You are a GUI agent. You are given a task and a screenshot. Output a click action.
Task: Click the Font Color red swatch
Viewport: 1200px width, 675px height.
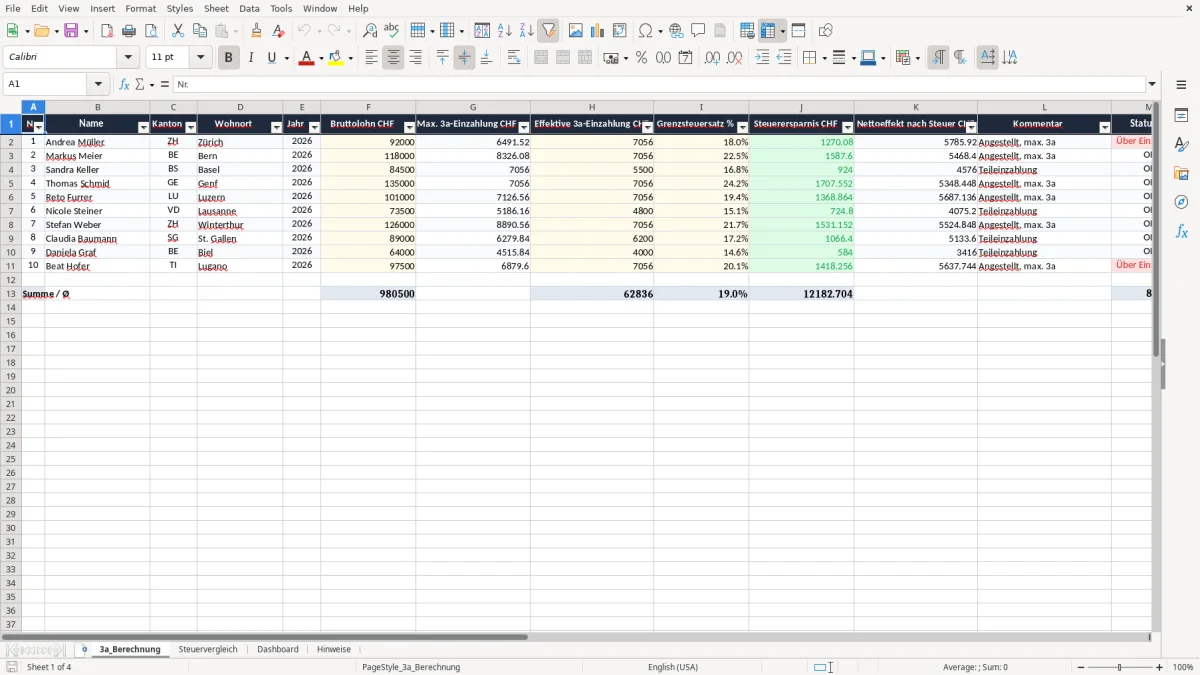coord(306,58)
